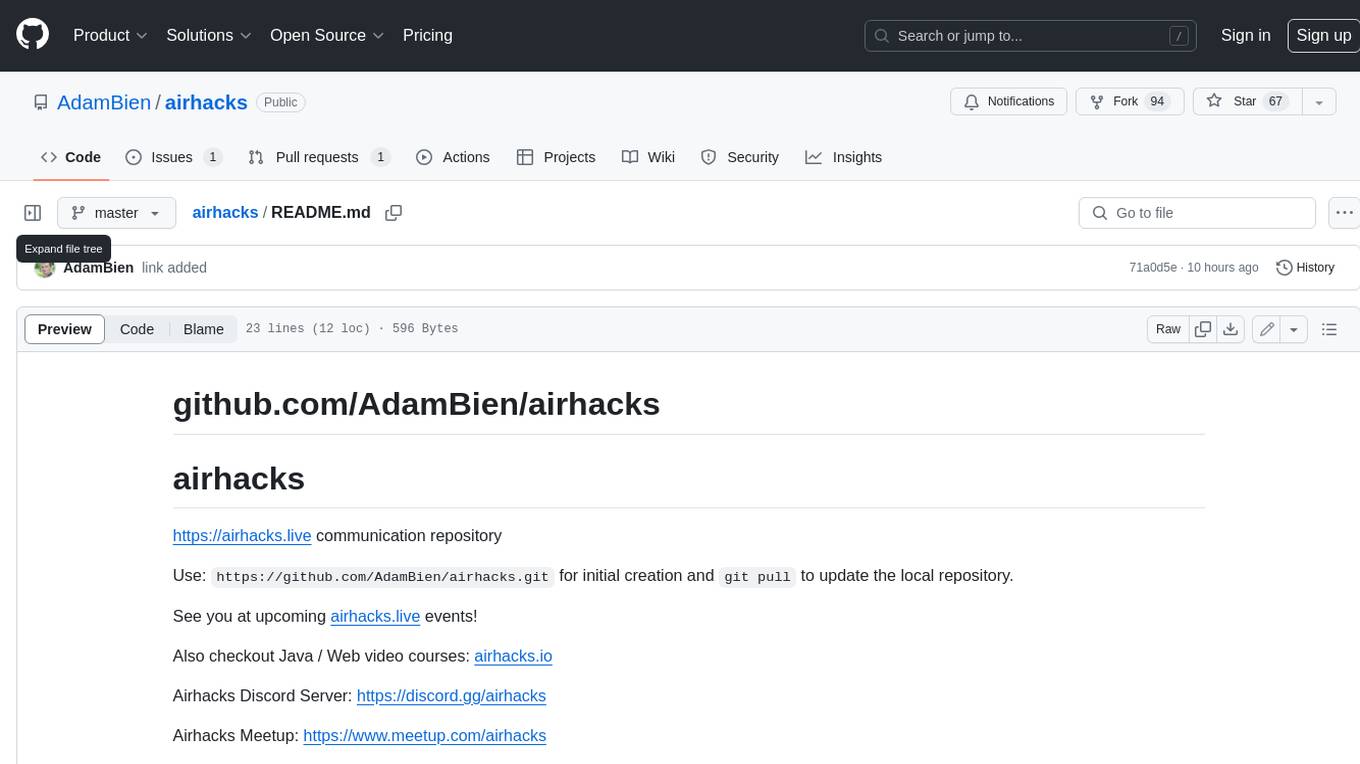This screenshot has height=764, width=1360.
Task: View the file History
Action: pyautogui.click(x=1305, y=268)
